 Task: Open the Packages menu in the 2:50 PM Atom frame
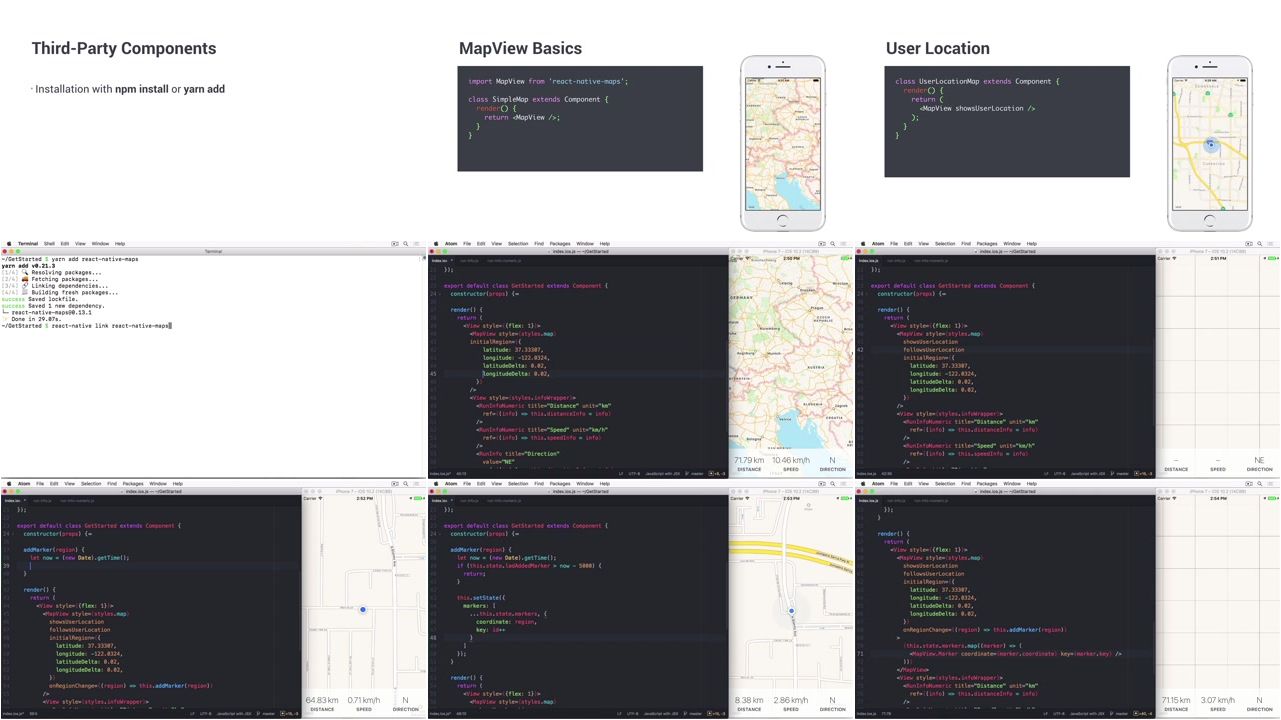coord(560,244)
